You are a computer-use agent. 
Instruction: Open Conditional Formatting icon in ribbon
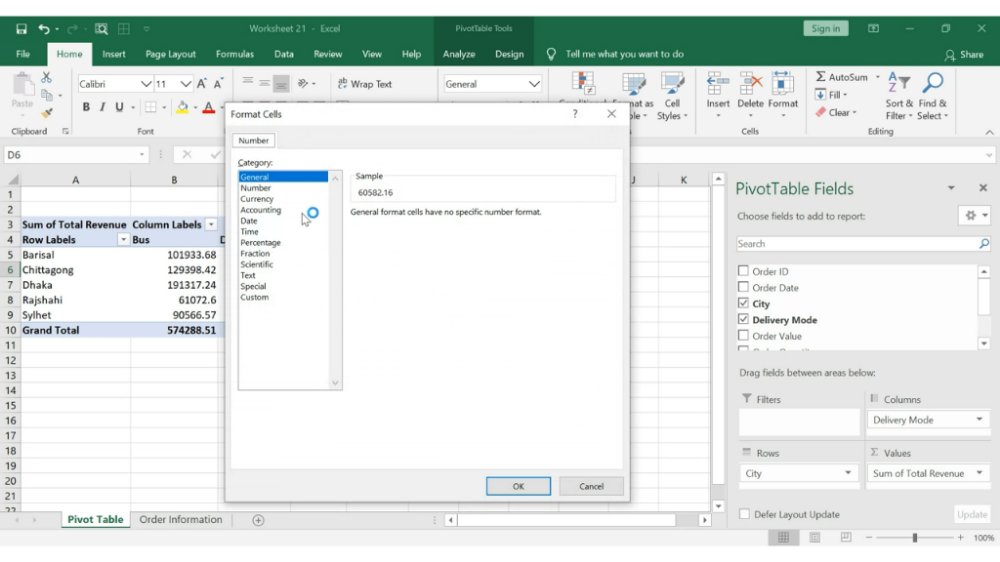tap(583, 83)
